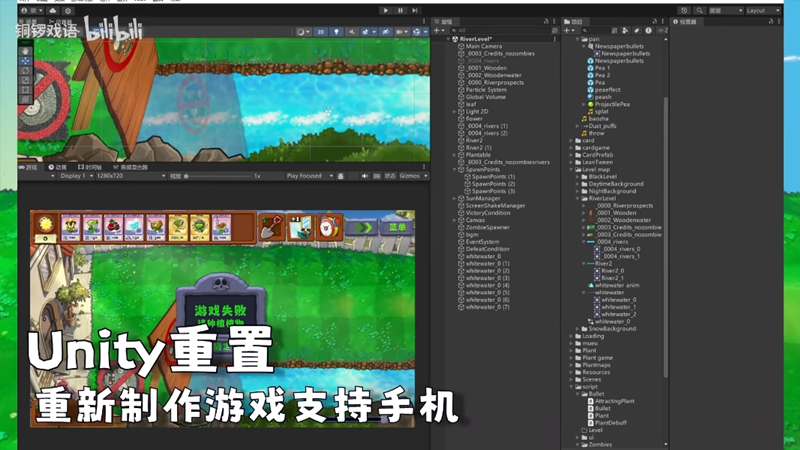Expand the card folder in the Project panel
The height and width of the screenshot is (450, 800).
click(571, 140)
